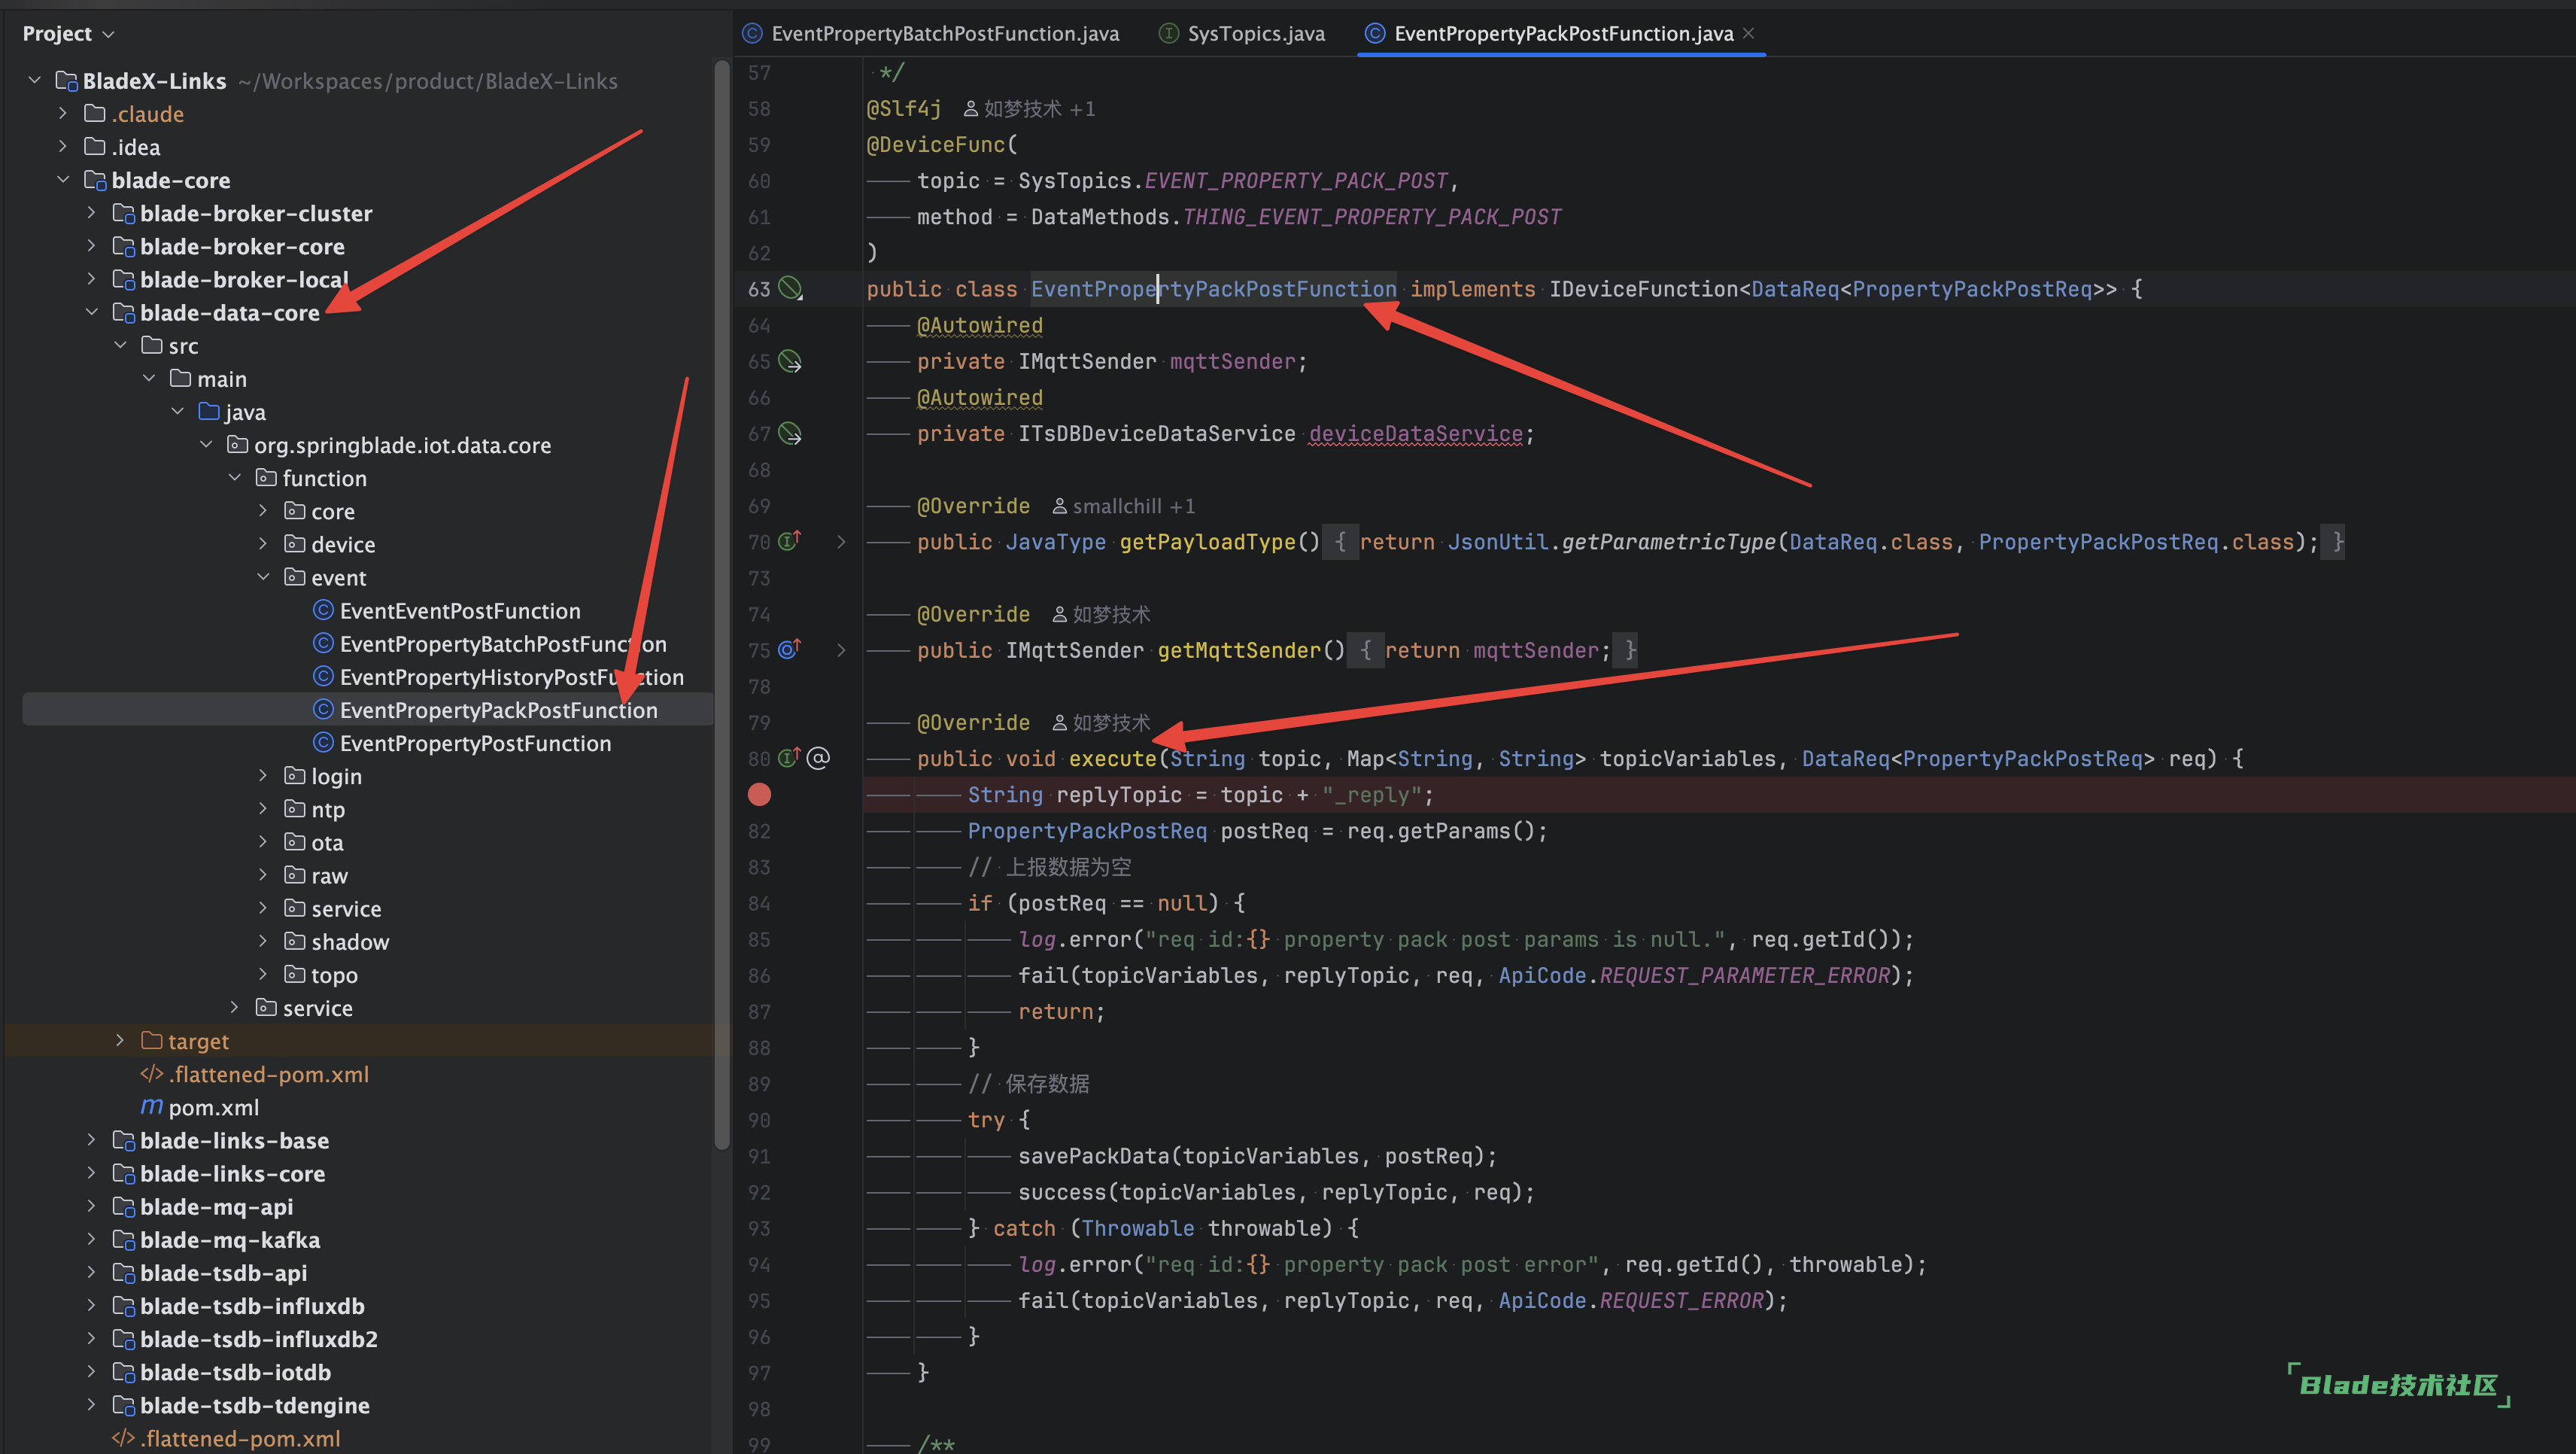Viewport: 2576px width, 1454px height.
Task: Click savePackData call on line 91
Action: click(x=1093, y=1156)
